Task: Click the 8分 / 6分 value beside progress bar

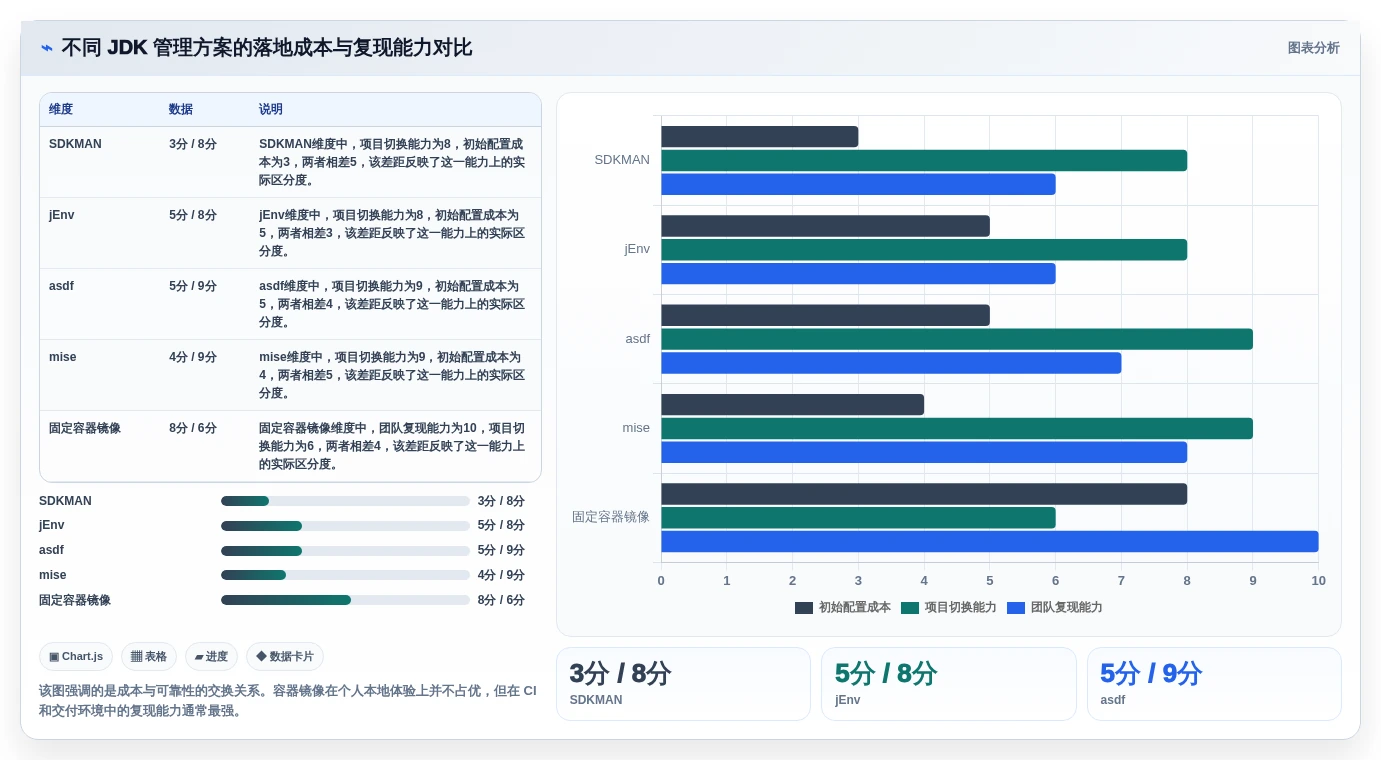Action: pos(501,600)
